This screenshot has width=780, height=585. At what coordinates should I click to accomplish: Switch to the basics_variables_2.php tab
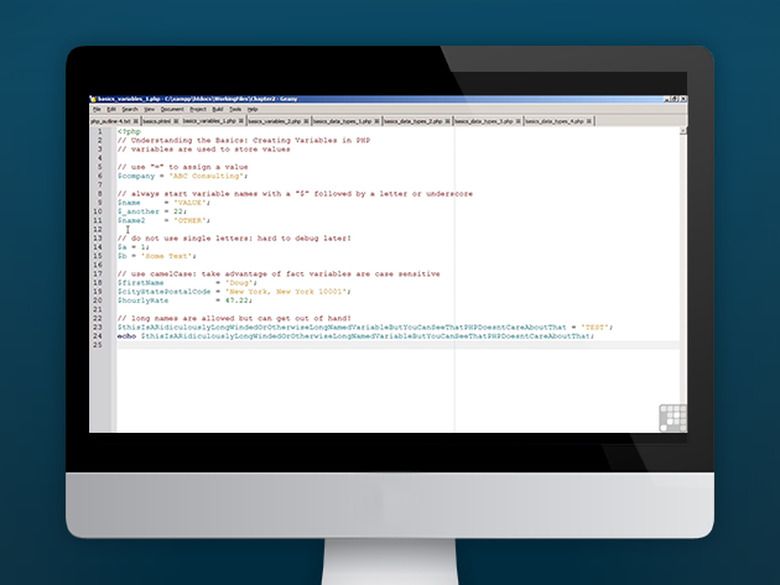coord(273,120)
